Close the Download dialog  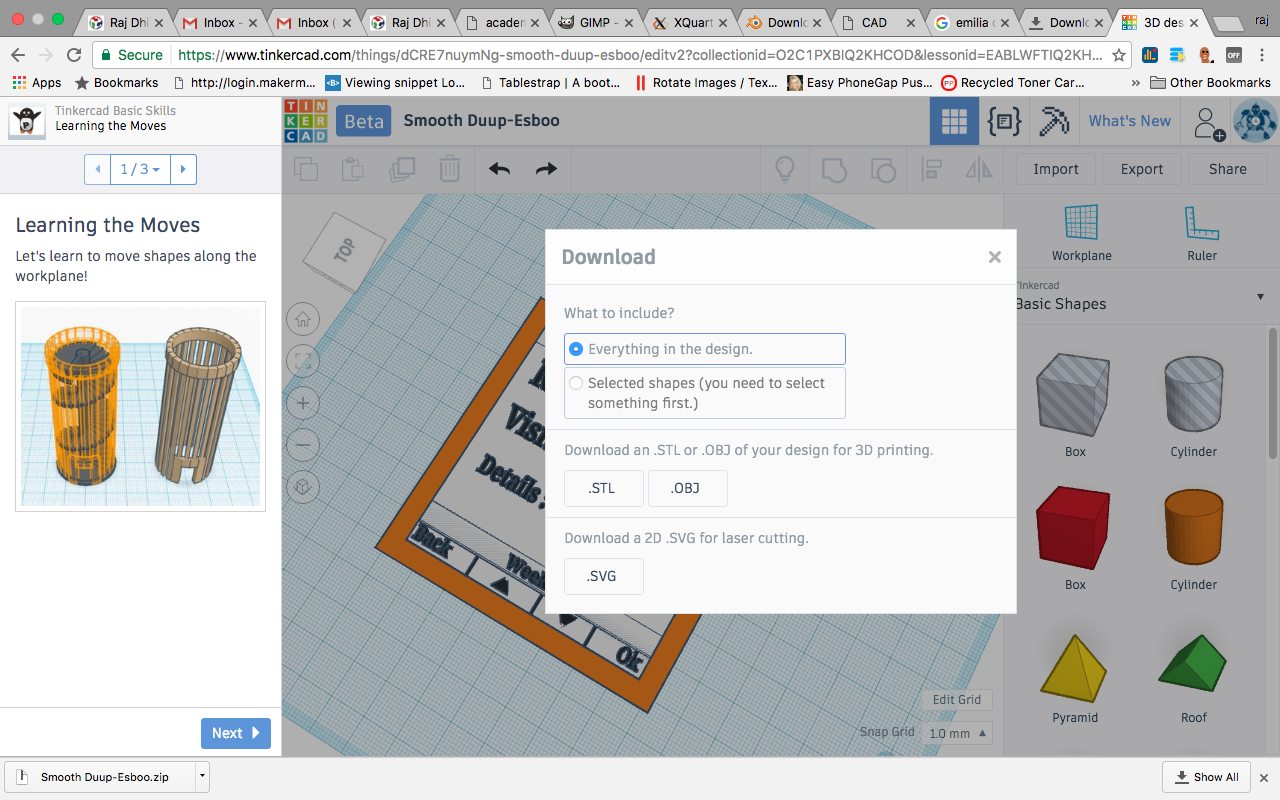tap(994, 257)
